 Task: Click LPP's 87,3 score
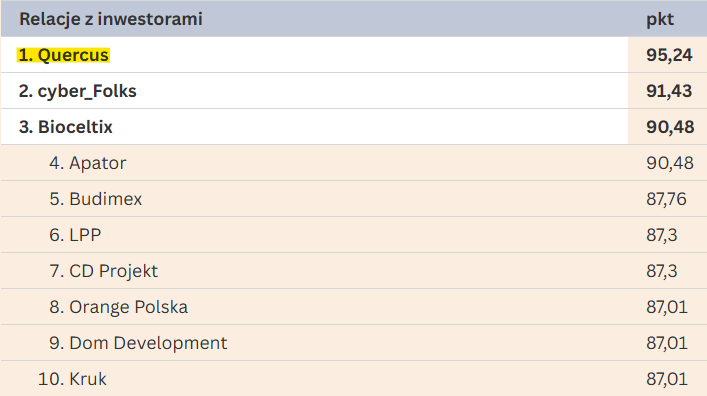662,235
